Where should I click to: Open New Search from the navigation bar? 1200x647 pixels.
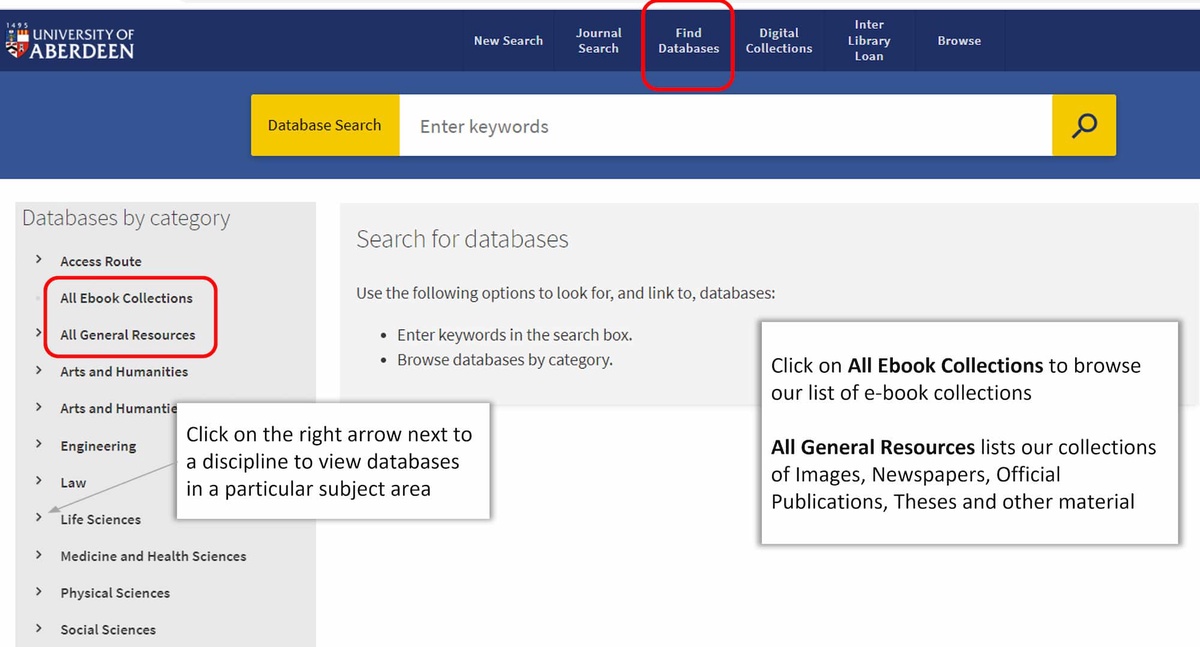coord(508,40)
